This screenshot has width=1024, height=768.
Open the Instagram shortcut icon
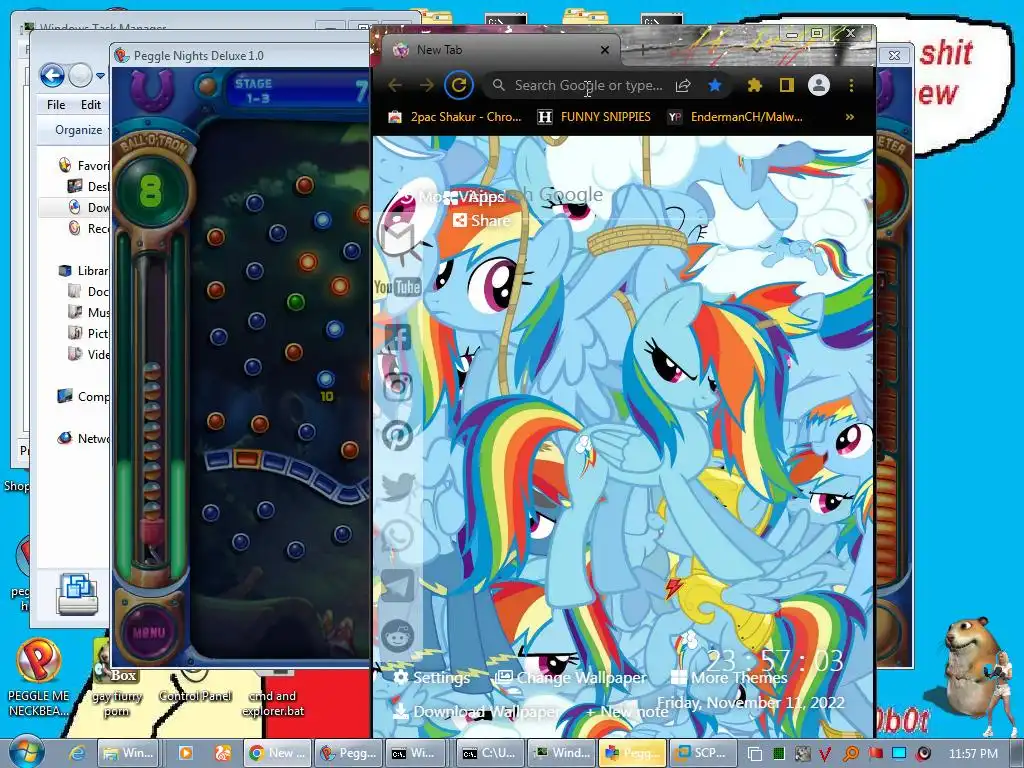pyautogui.click(x=398, y=387)
